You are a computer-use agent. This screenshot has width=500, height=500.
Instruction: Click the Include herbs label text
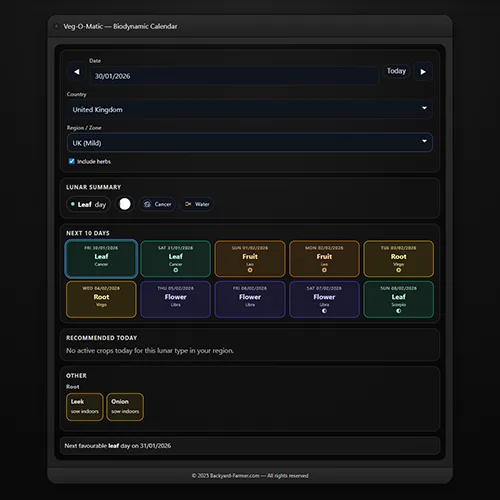(x=94, y=162)
